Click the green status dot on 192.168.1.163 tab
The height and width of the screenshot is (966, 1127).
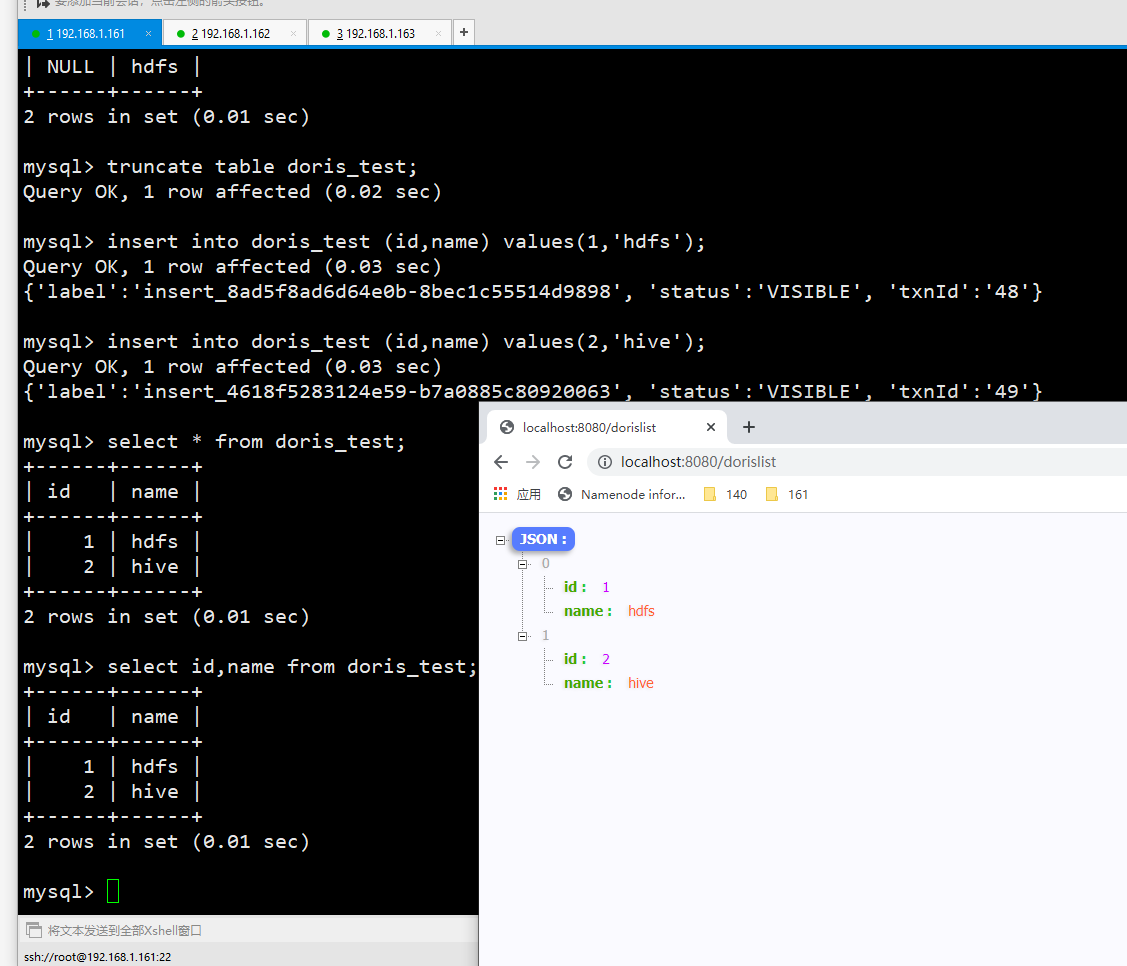point(324,33)
